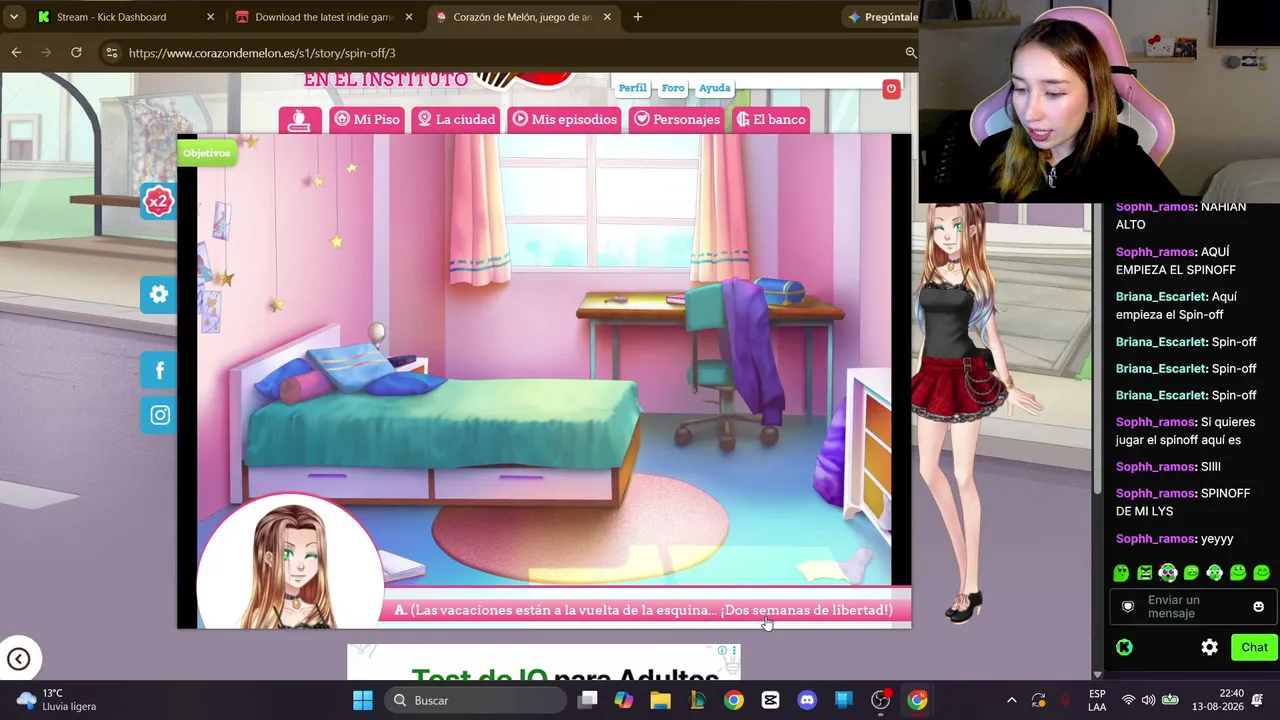Click the address bar URL
This screenshot has height=720, width=1280.
point(262,53)
